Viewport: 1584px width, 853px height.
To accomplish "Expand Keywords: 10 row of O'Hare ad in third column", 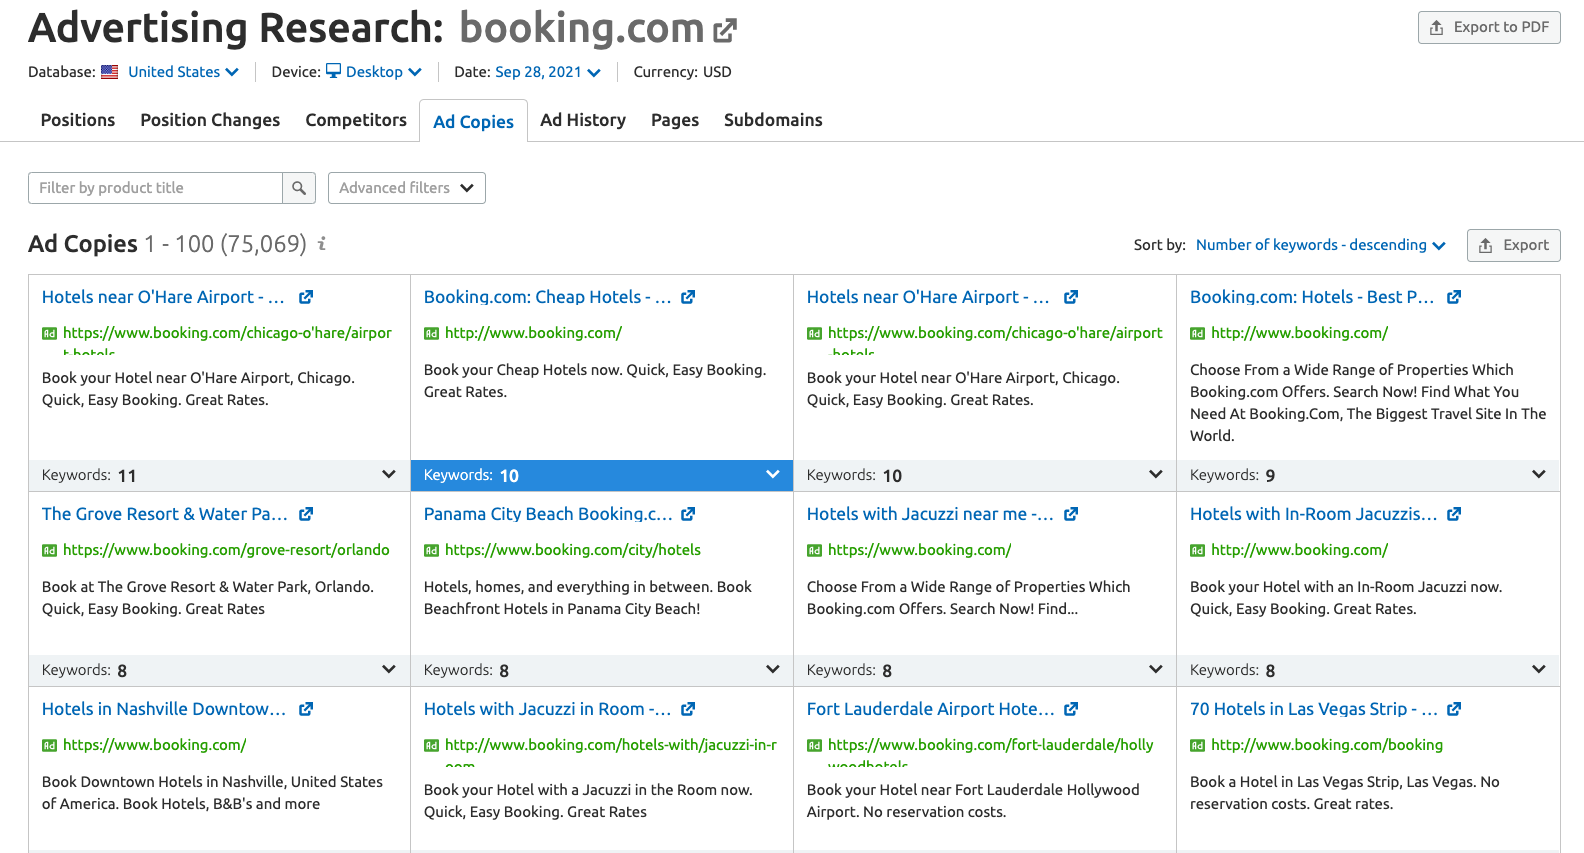I will click(x=985, y=475).
